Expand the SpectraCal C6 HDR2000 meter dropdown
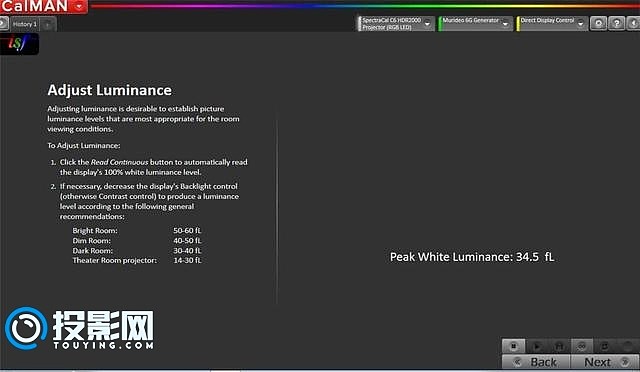Image resolution: width=640 pixels, height=372 pixels. [427, 24]
